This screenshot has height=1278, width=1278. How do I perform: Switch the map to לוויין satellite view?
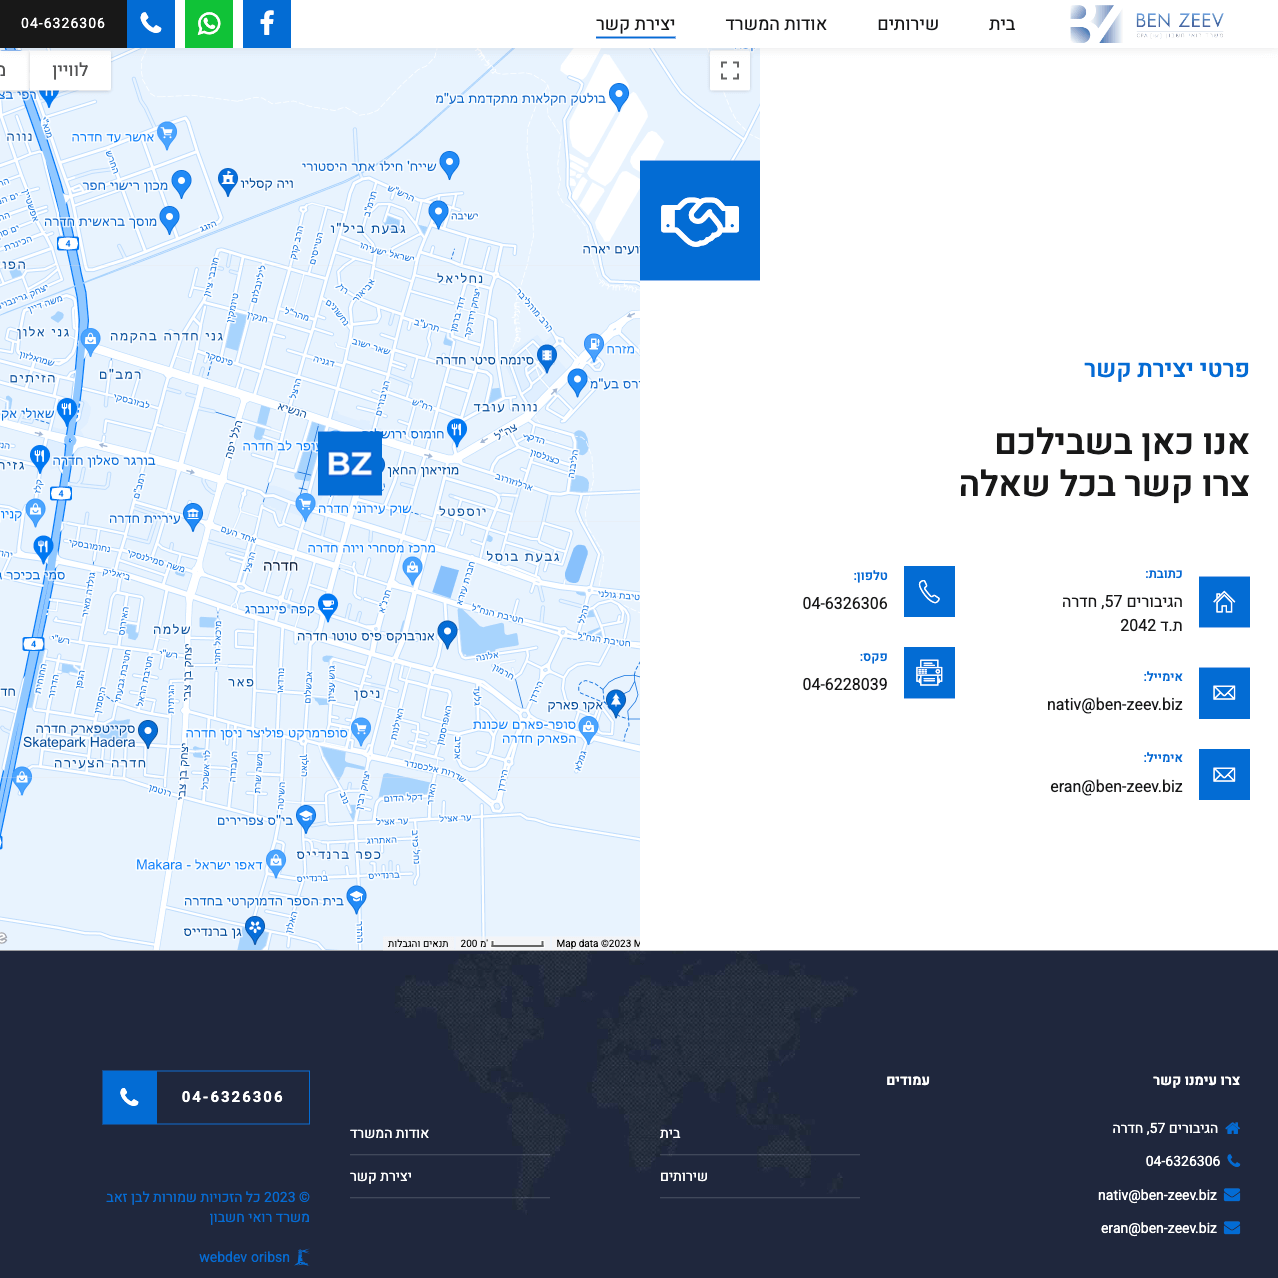pyautogui.click(x=70, y=70)
